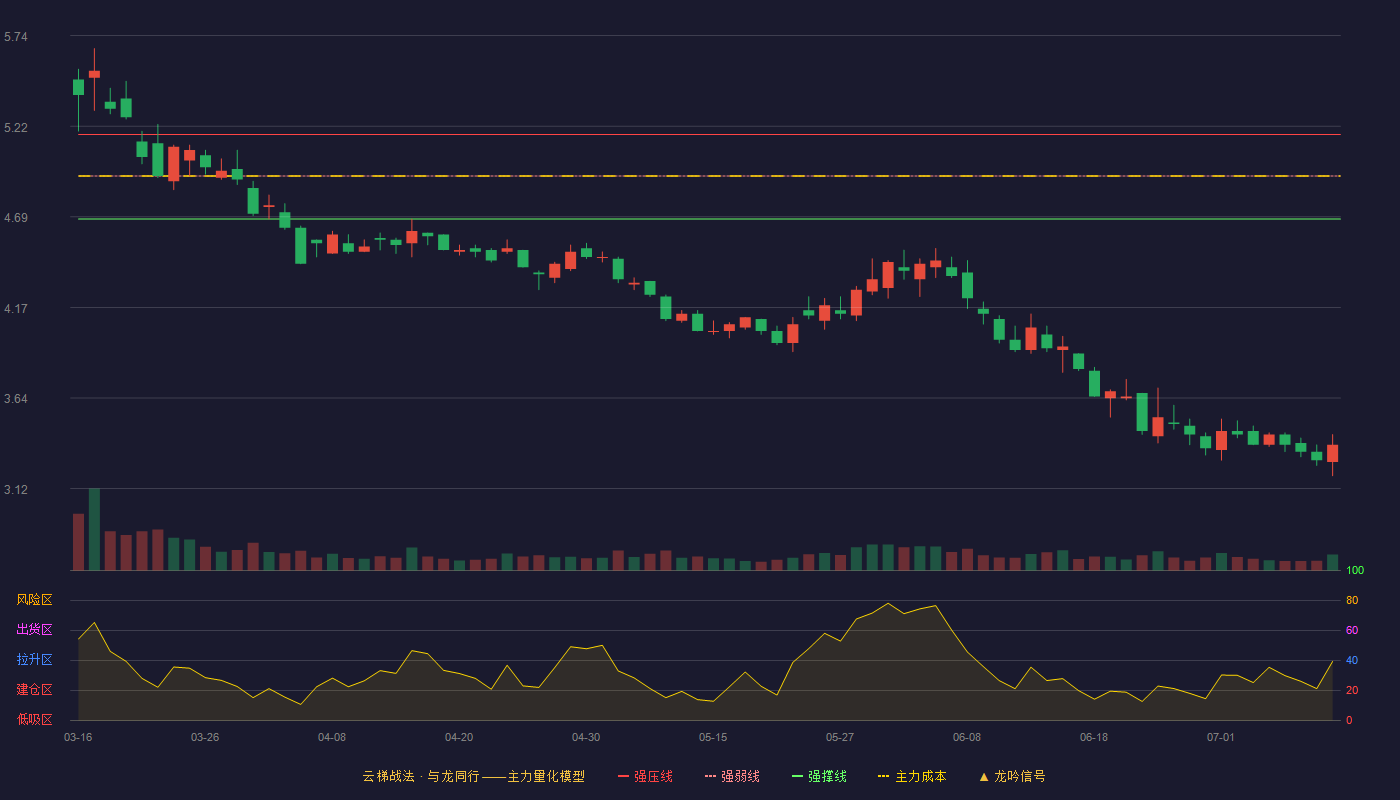Click the 3.12 price axis label
The height and width of the screenshot is (800, 1400).
click(16, 490)
